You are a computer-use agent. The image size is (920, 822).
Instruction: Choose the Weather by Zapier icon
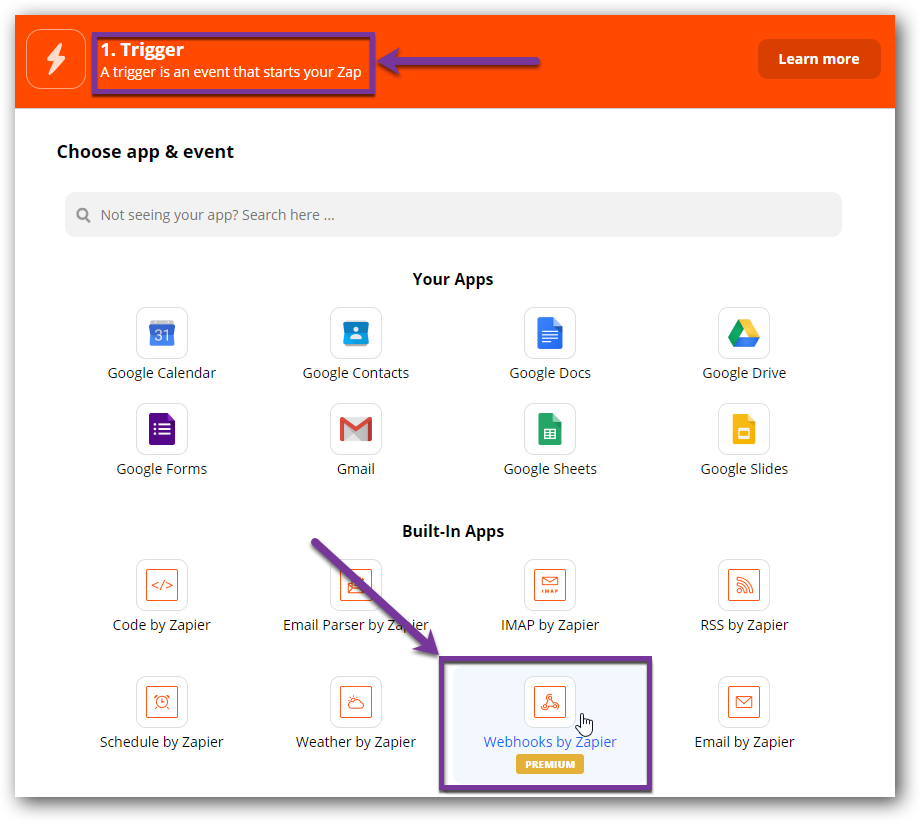tap(356, 702)
